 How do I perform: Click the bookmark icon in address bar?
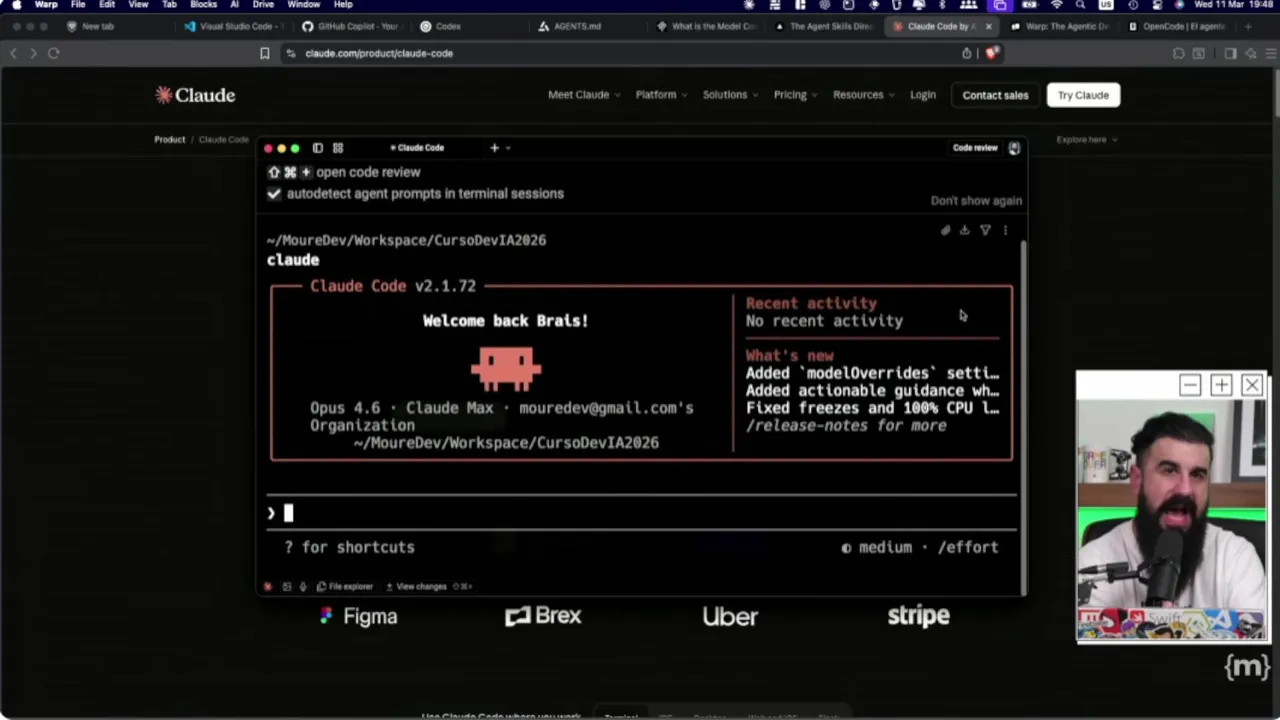point(265,53)
